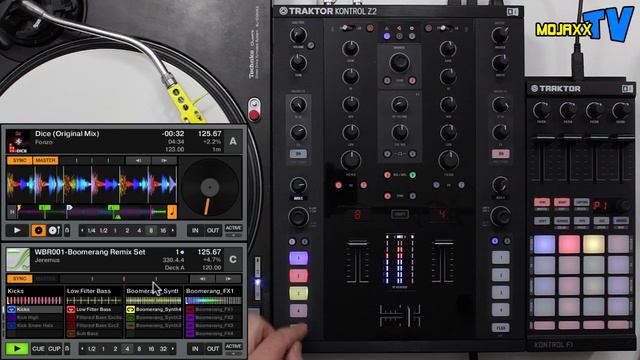The image size is (640, 360).
Task: Click the green play button on Deck C
Action: coord(17,349)
